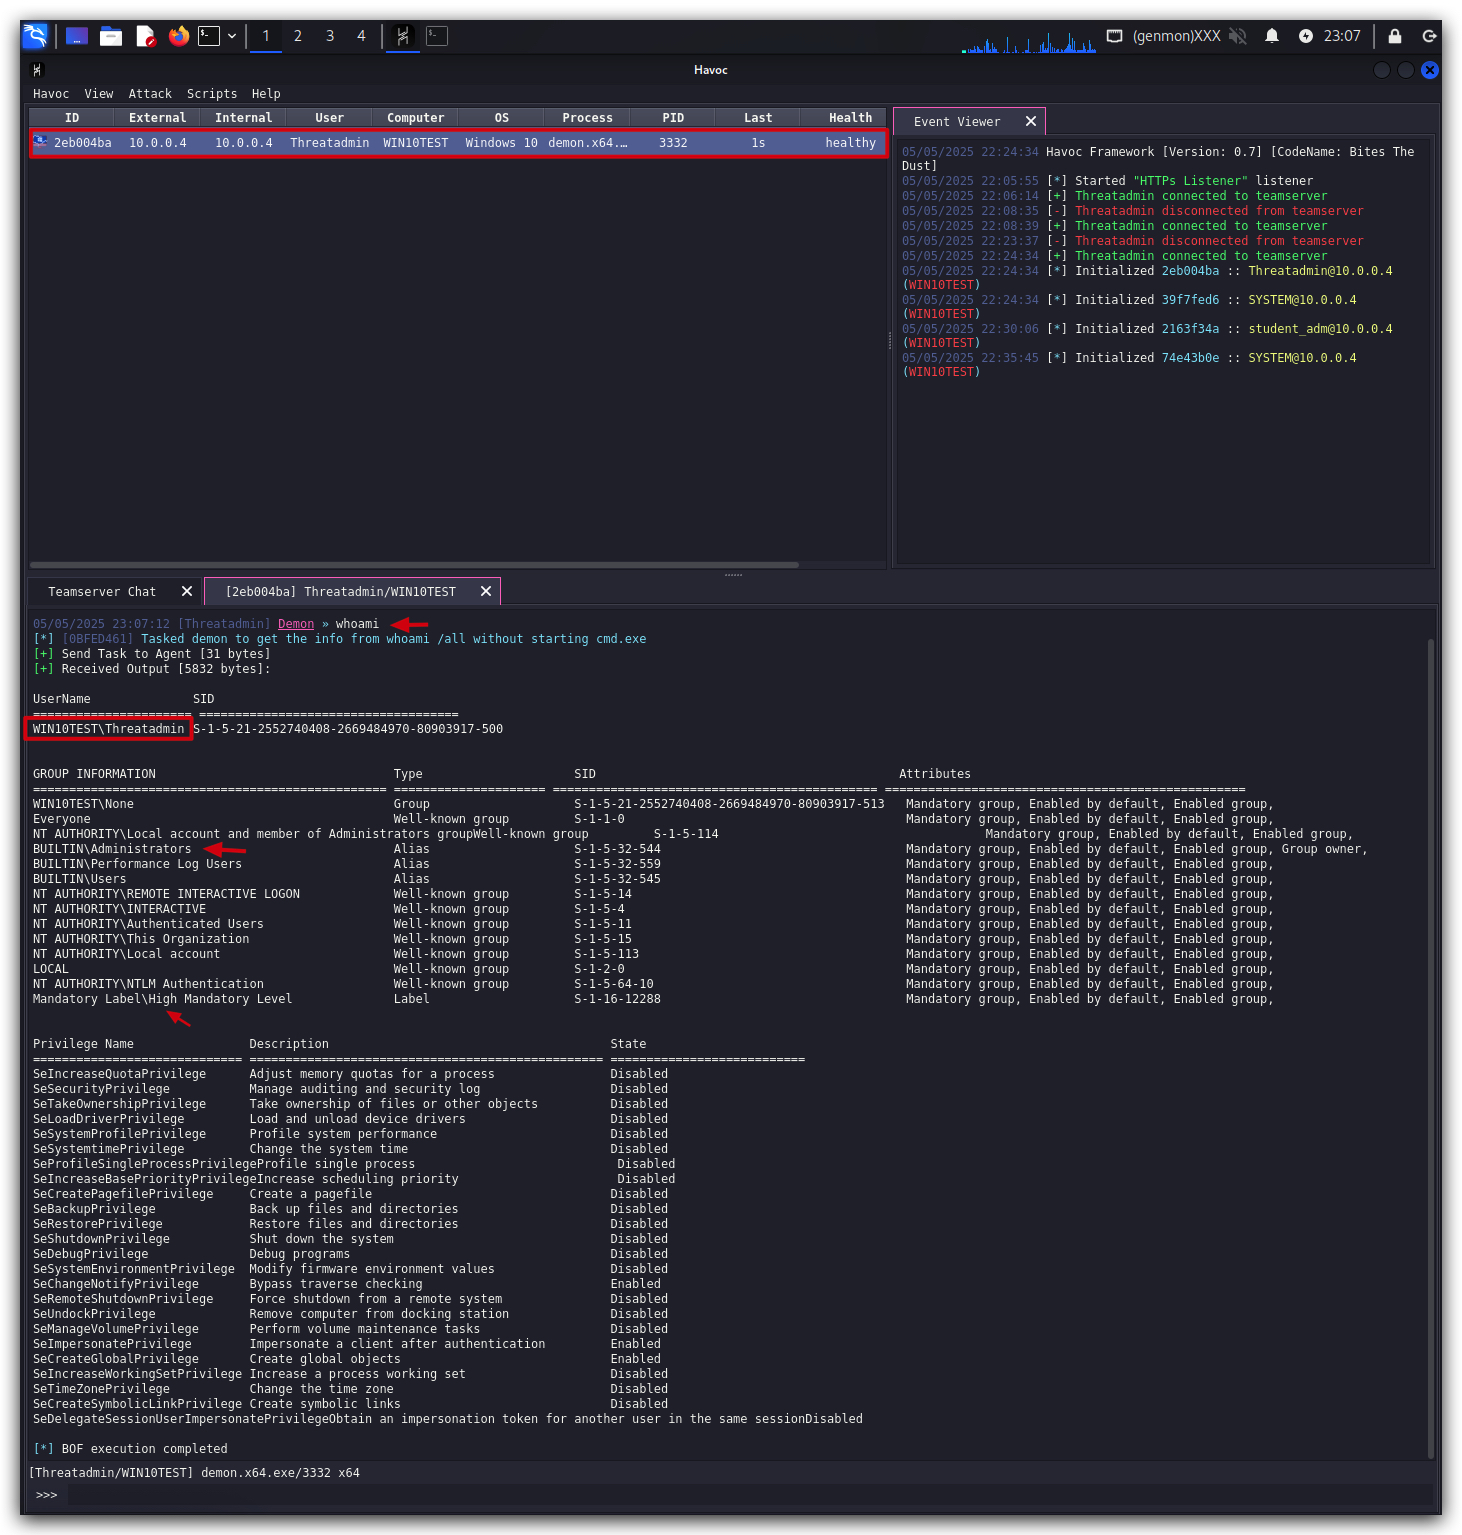This screenshot has width=1462, height=1535.
Task: Open the CPU usage graph monitor
Action: point(1028,42)
